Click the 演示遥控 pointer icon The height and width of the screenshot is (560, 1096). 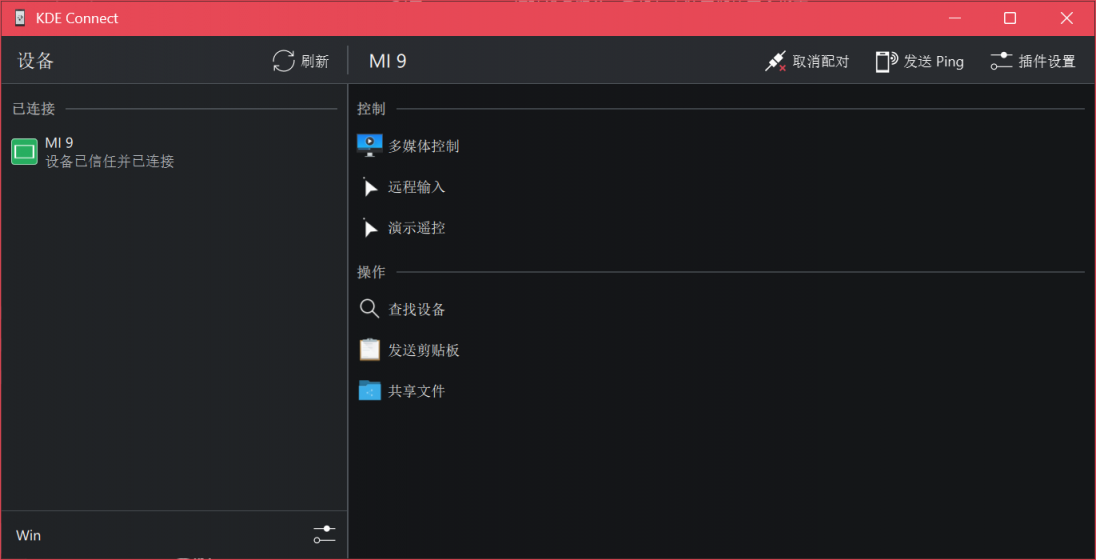370,228
